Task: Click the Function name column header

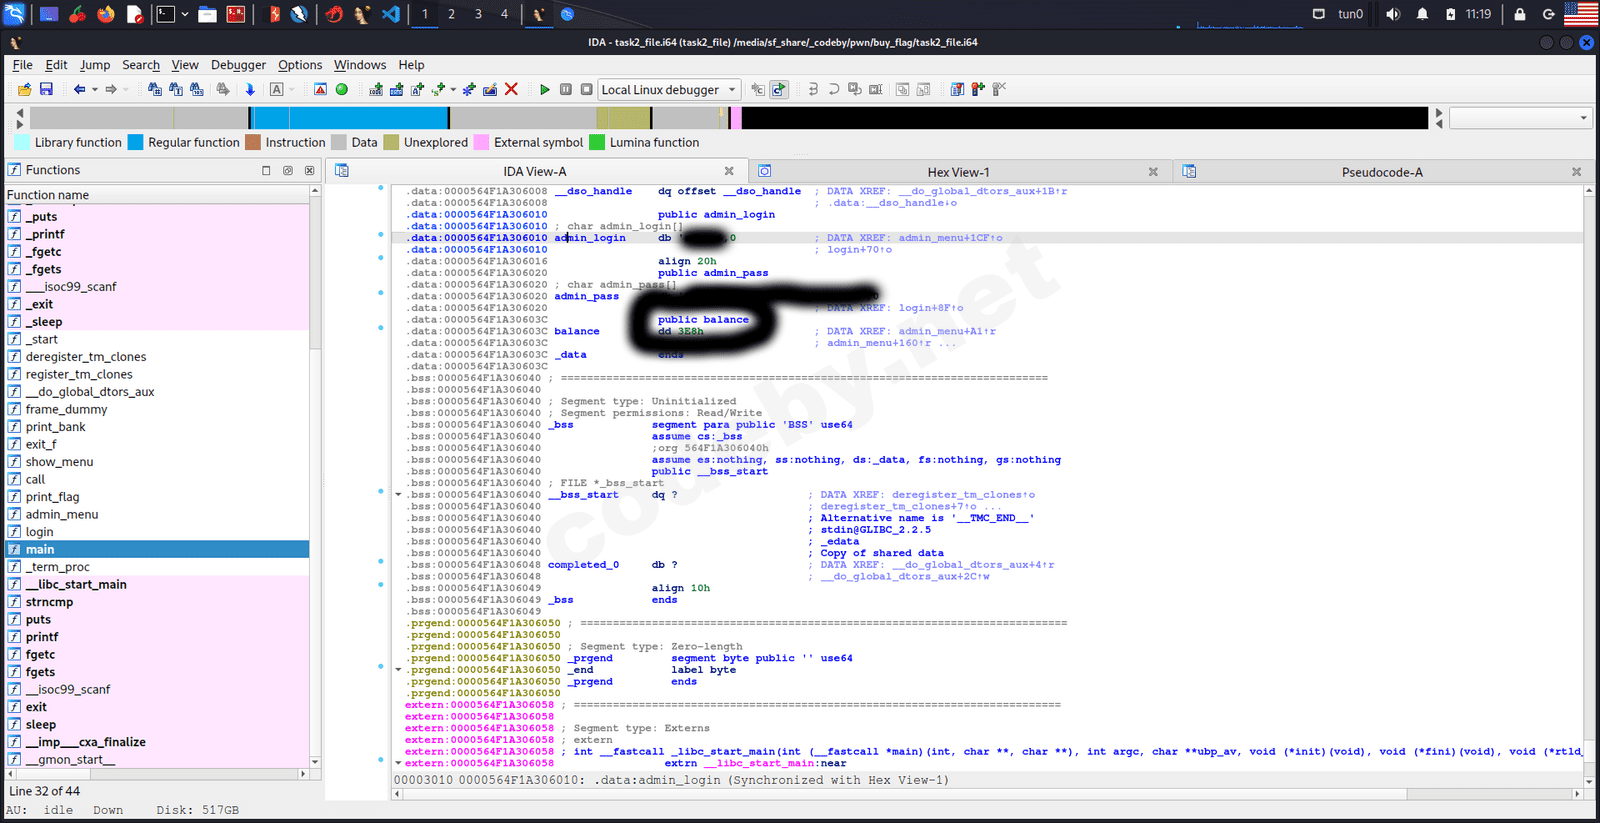Action: [158, 195]
